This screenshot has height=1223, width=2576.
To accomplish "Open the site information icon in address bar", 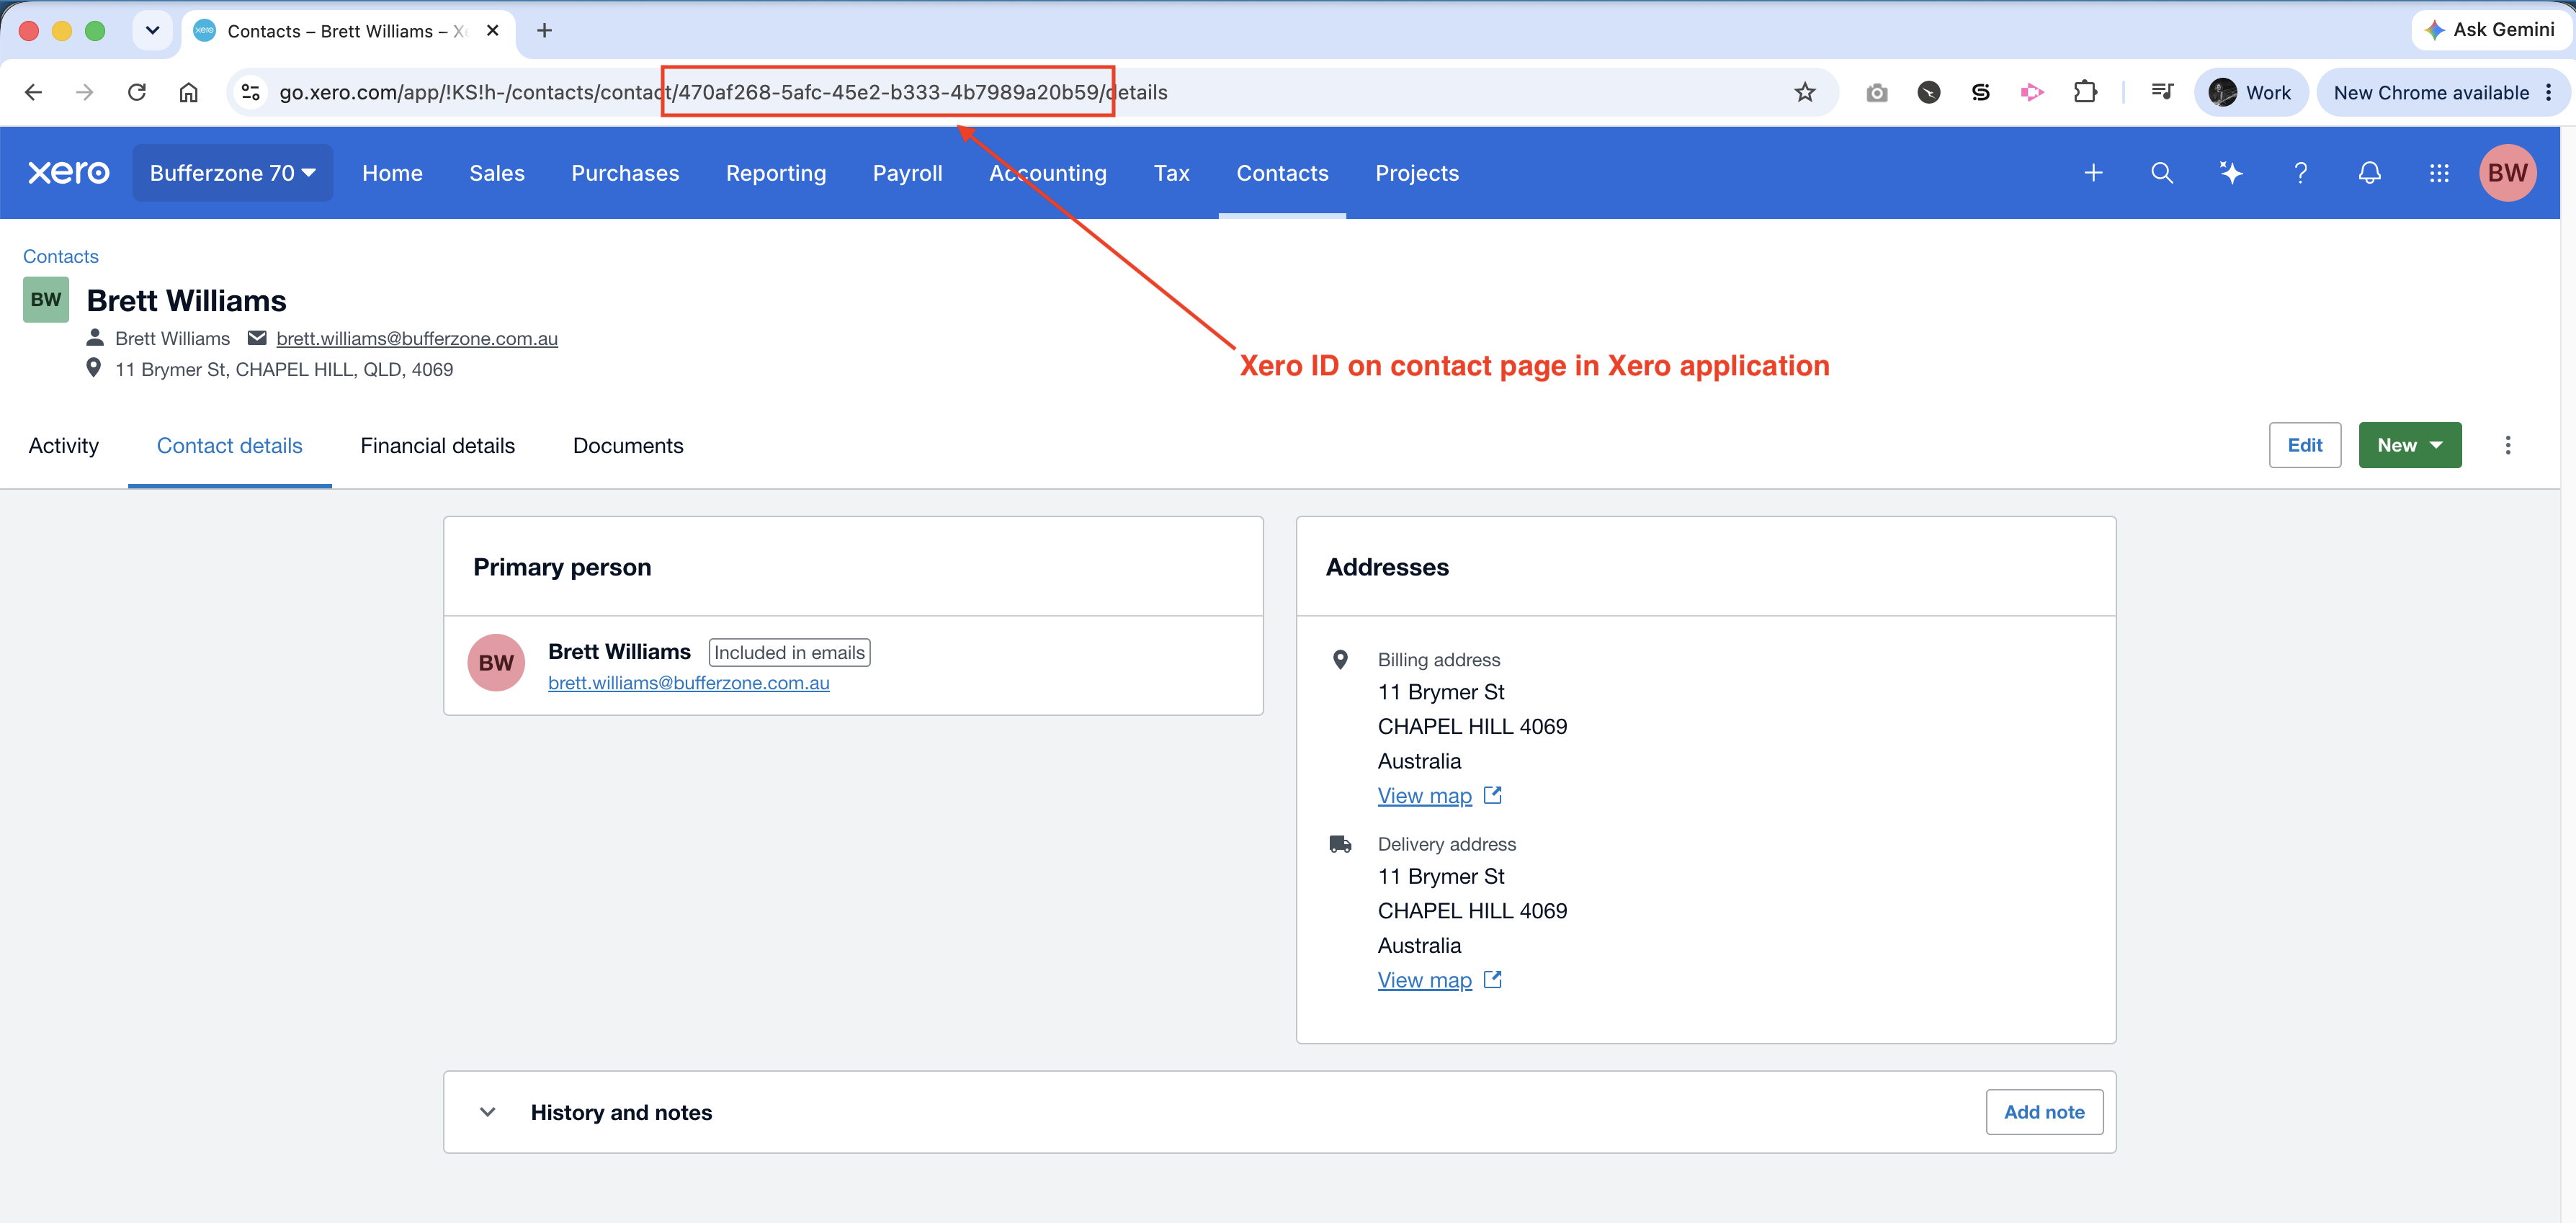I will tap(251, 92).
